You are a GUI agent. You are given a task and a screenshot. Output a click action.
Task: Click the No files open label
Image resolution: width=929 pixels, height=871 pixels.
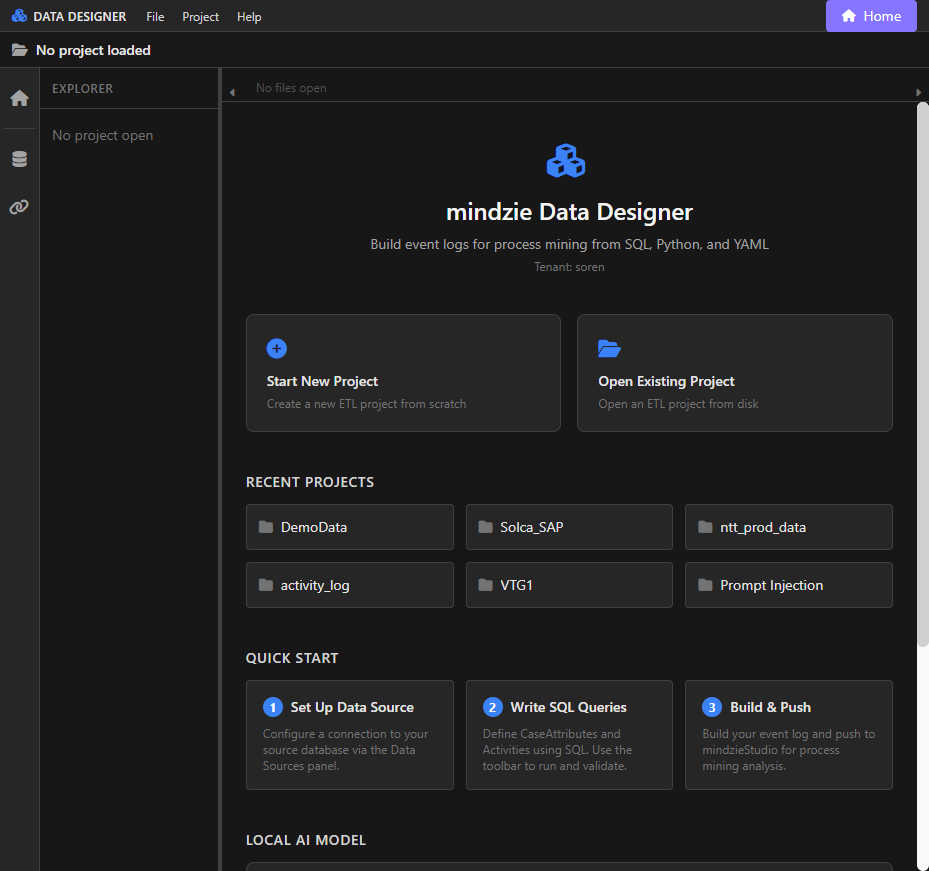[291, 88]
